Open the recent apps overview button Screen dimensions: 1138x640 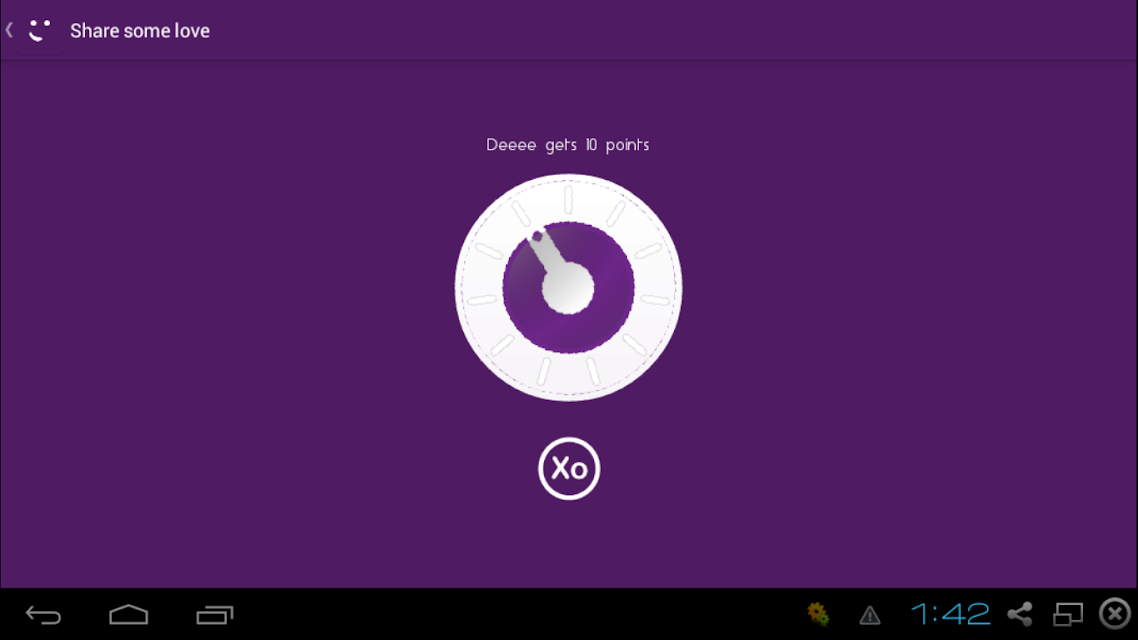tap(215, 615)
